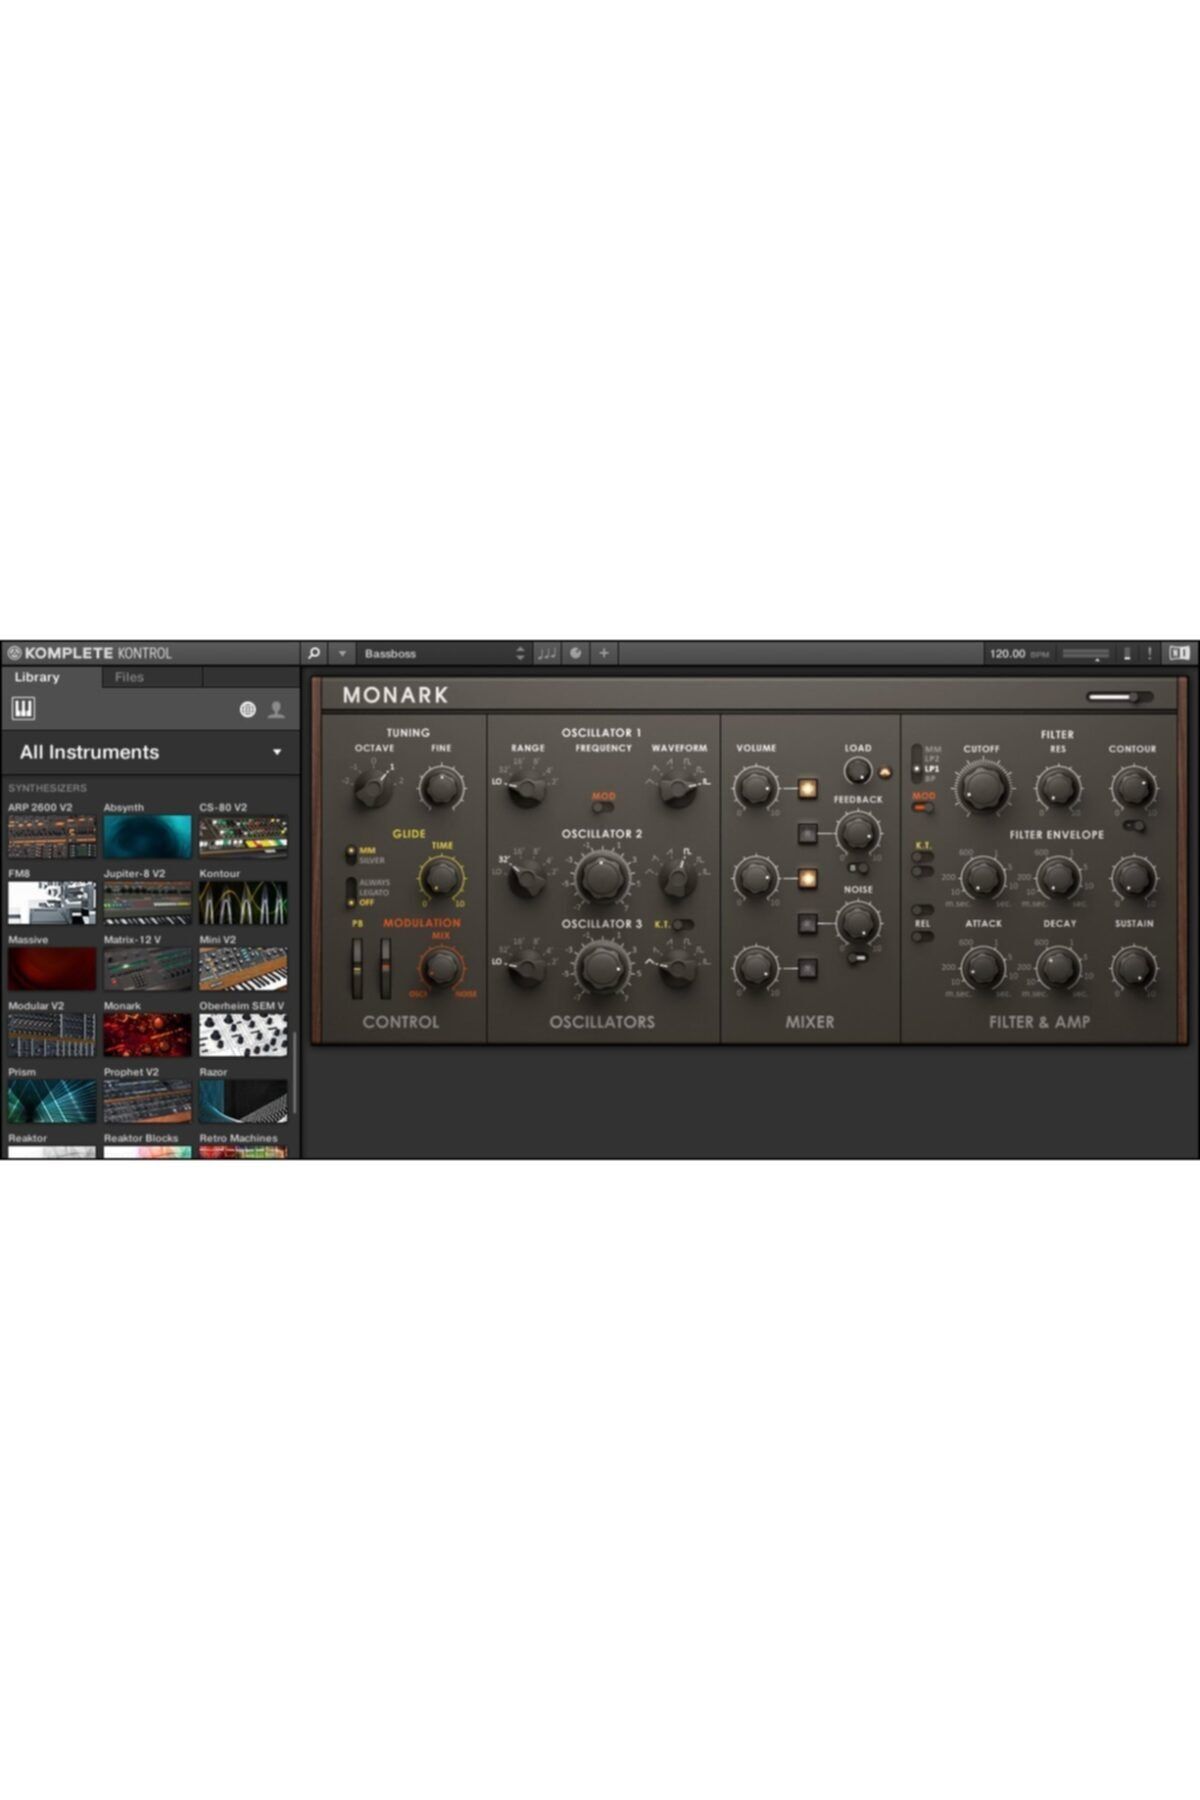This screenshot has width=1200, height=1800.
Task: Click the Modulation Mix knob
Action: click(x=441, y=967)
